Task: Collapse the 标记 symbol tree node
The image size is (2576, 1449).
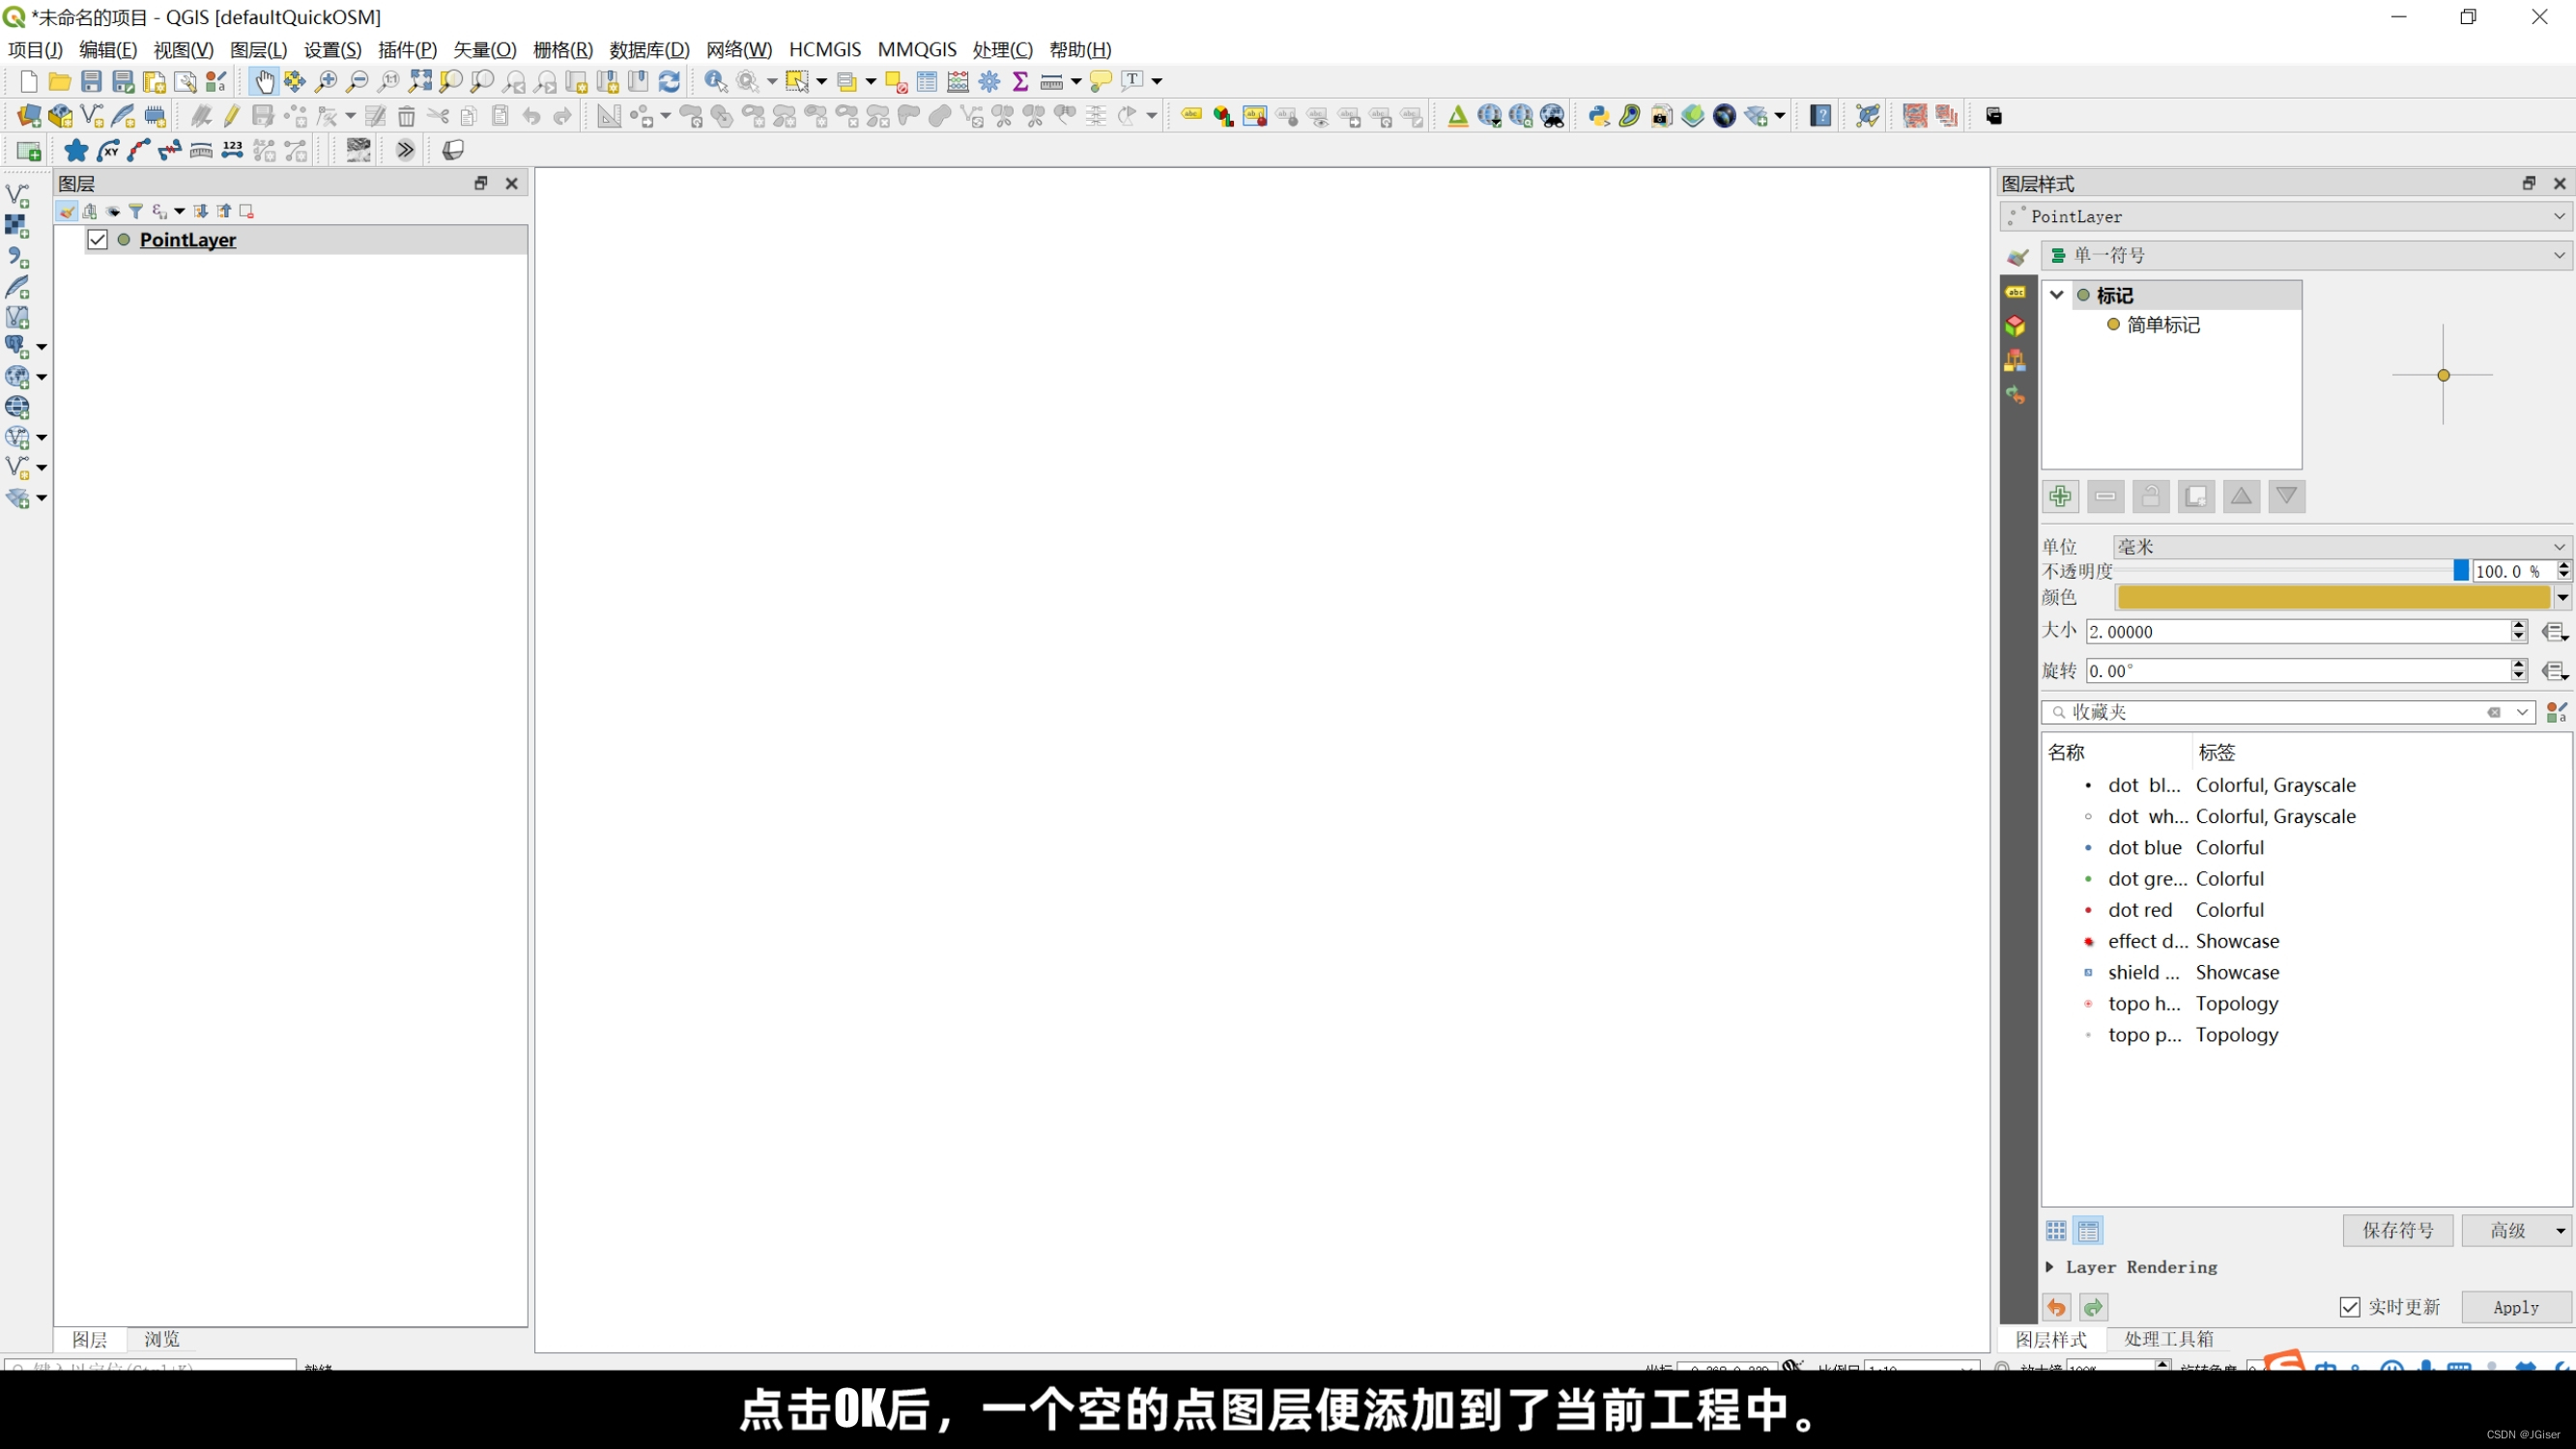Action: pos(2057,295)
